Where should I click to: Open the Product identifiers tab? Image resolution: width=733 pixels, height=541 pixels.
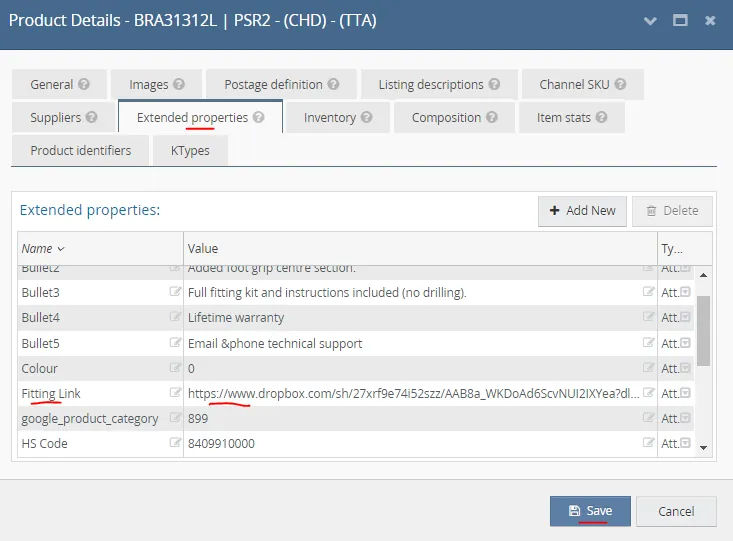80,150
